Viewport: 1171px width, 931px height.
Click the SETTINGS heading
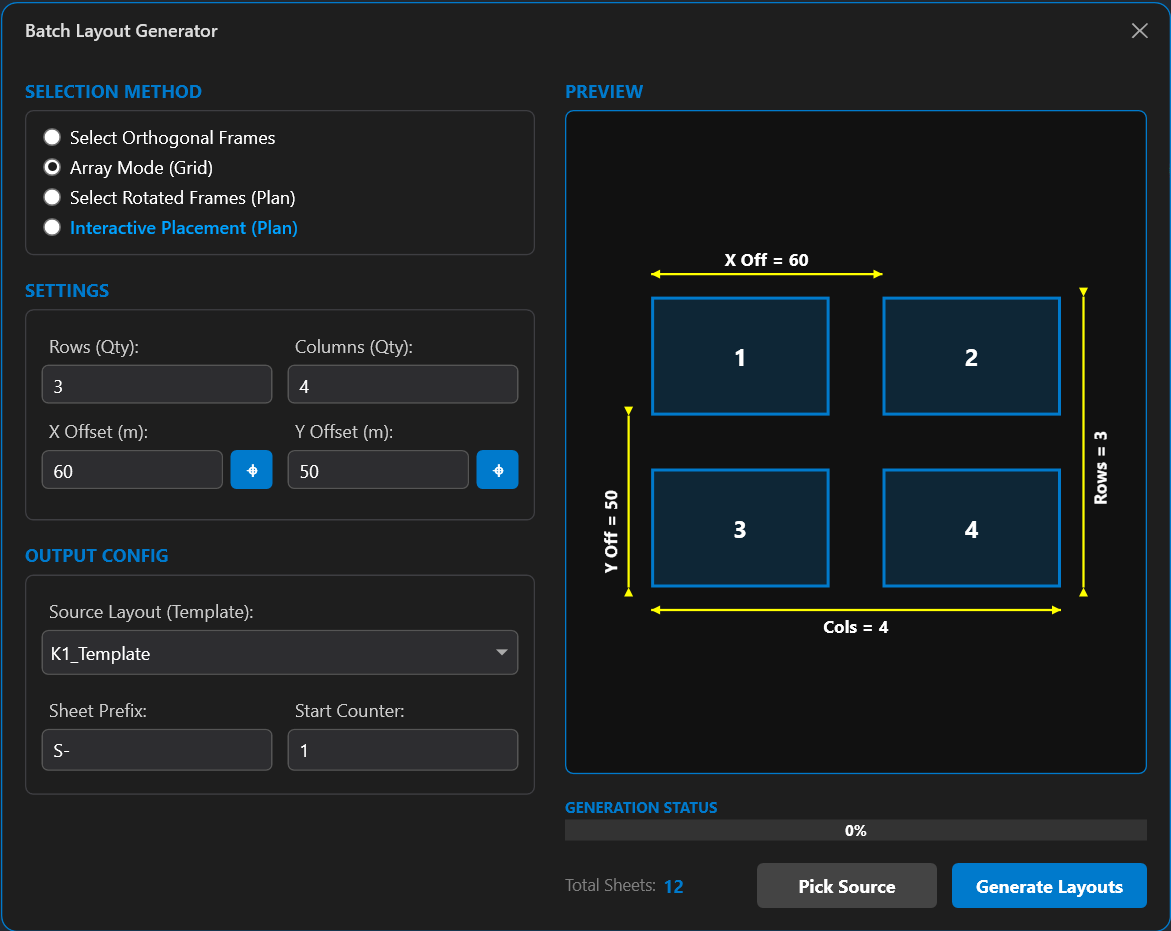[x=67, y=290]
